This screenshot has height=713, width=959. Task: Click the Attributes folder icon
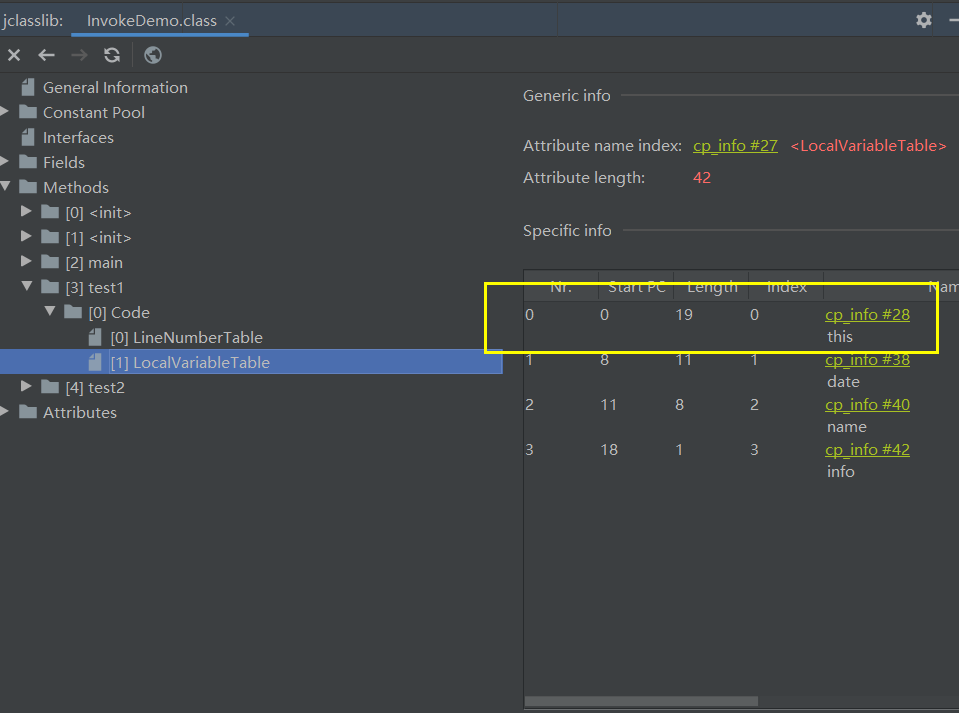pyautogui.click(x=28, y=412)
